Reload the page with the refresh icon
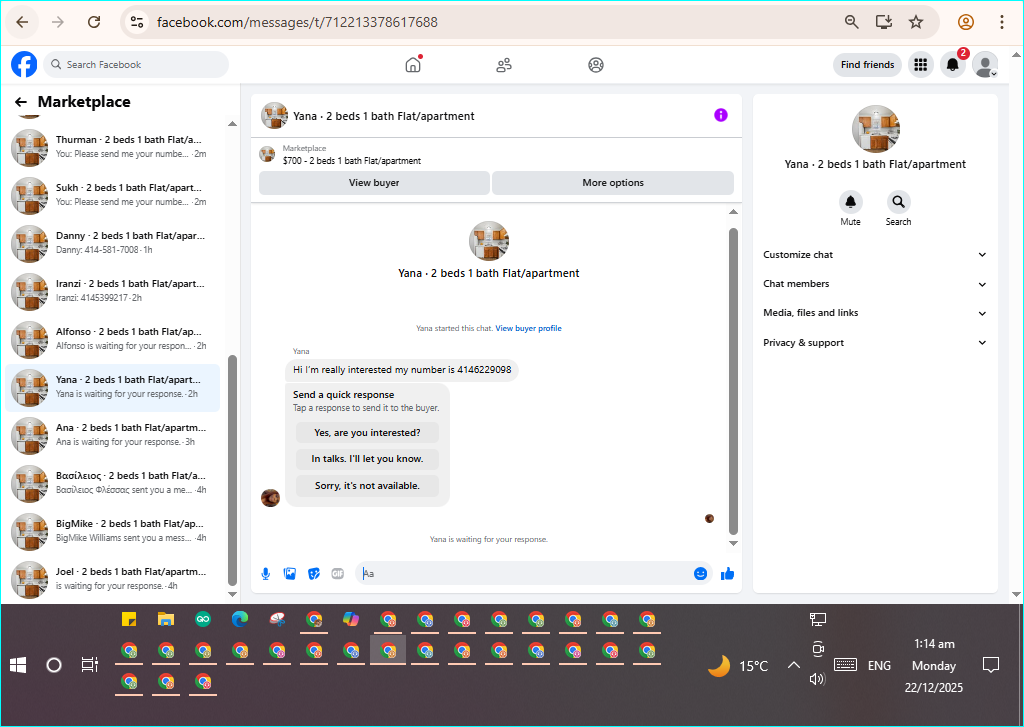The image size is (1024, 727). tap(94, 22)
